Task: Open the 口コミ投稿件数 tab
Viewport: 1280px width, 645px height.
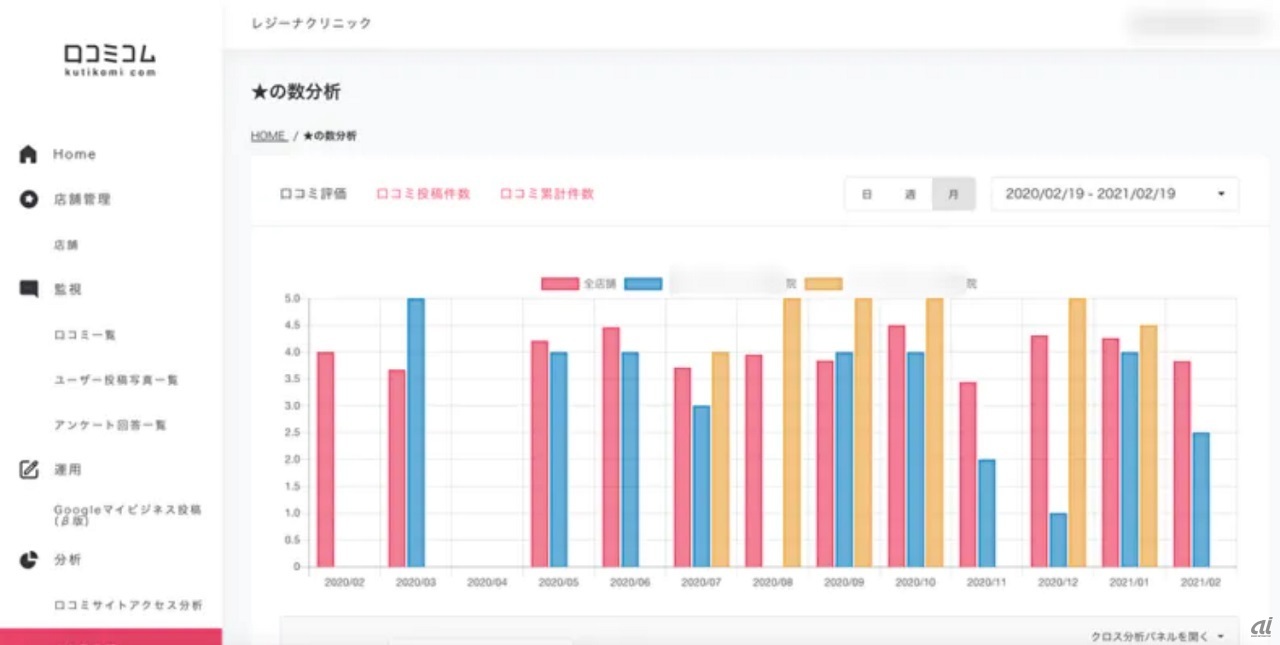Action: 423,194
